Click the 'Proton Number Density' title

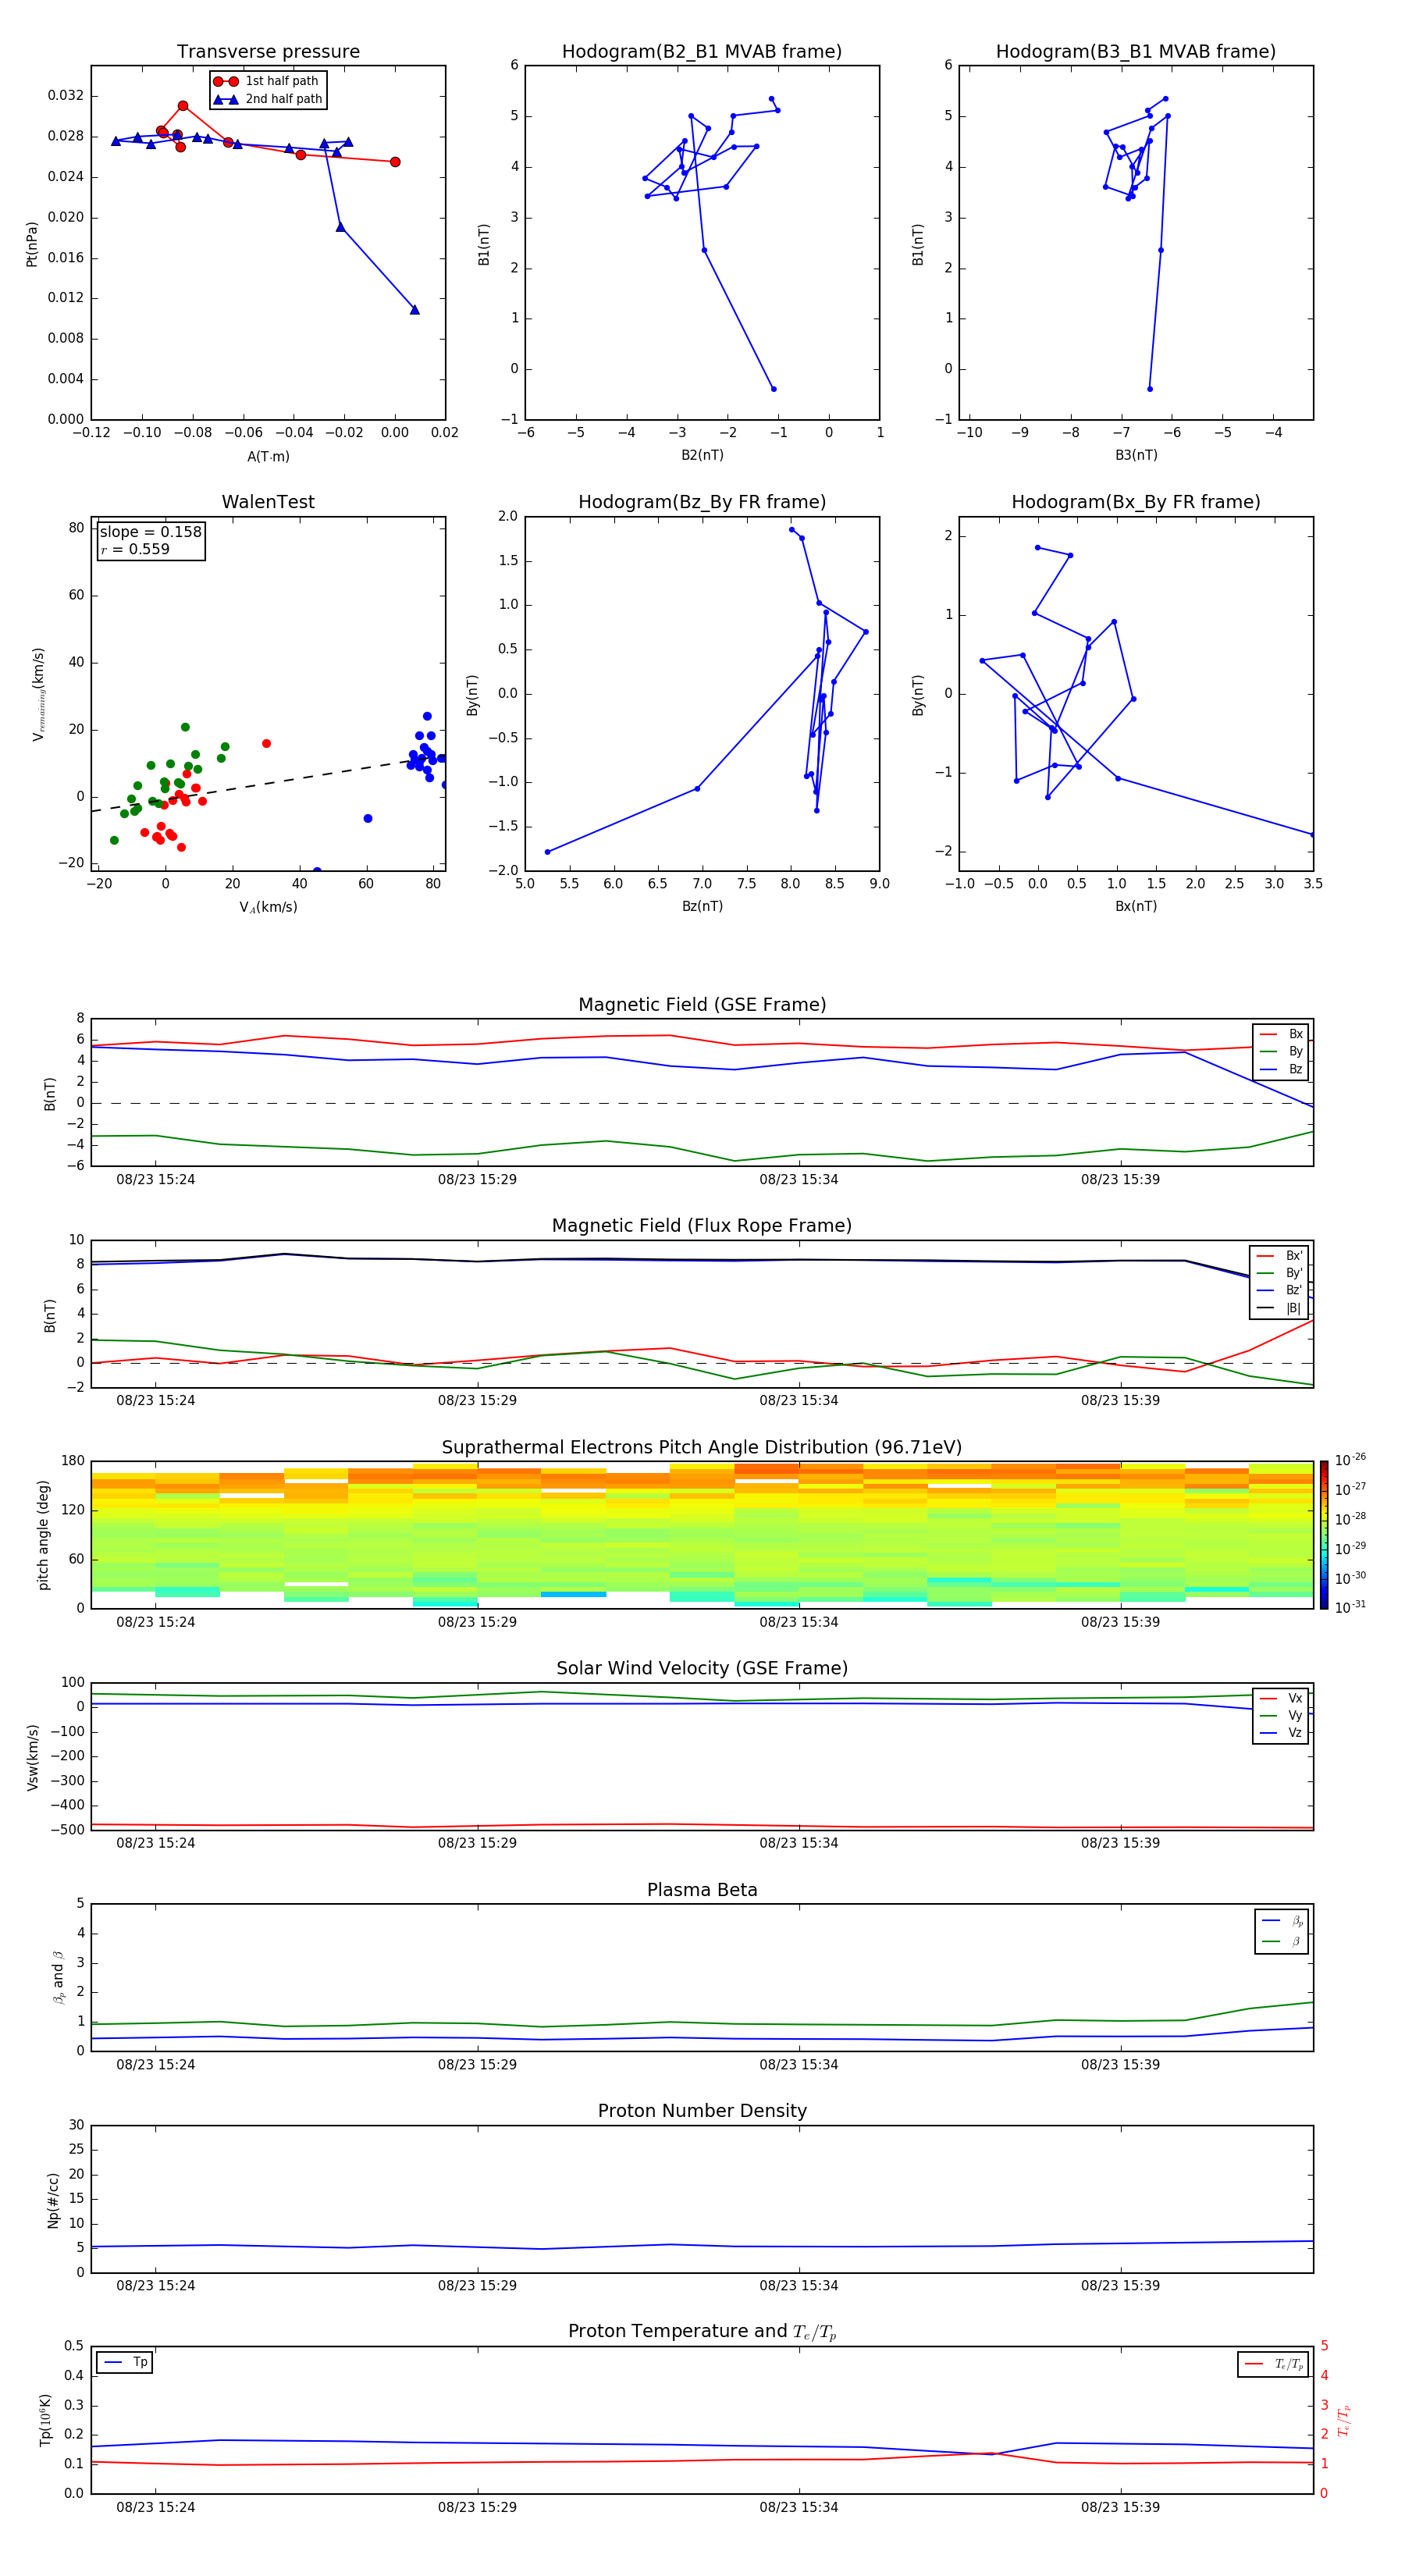pyautogui.click(x=702, y=2111)
